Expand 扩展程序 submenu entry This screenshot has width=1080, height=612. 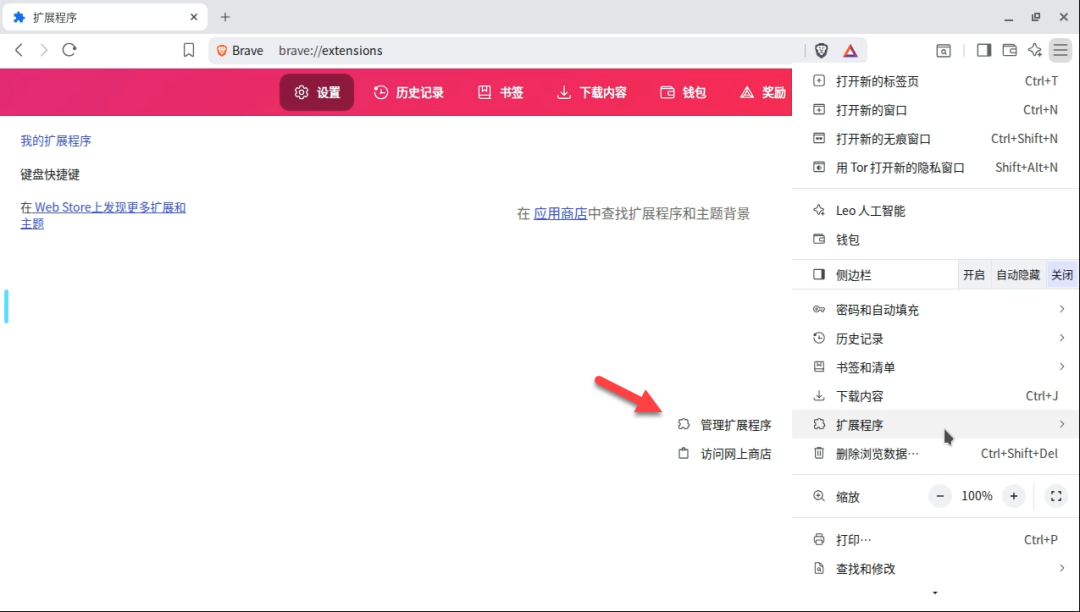[935, 425]
